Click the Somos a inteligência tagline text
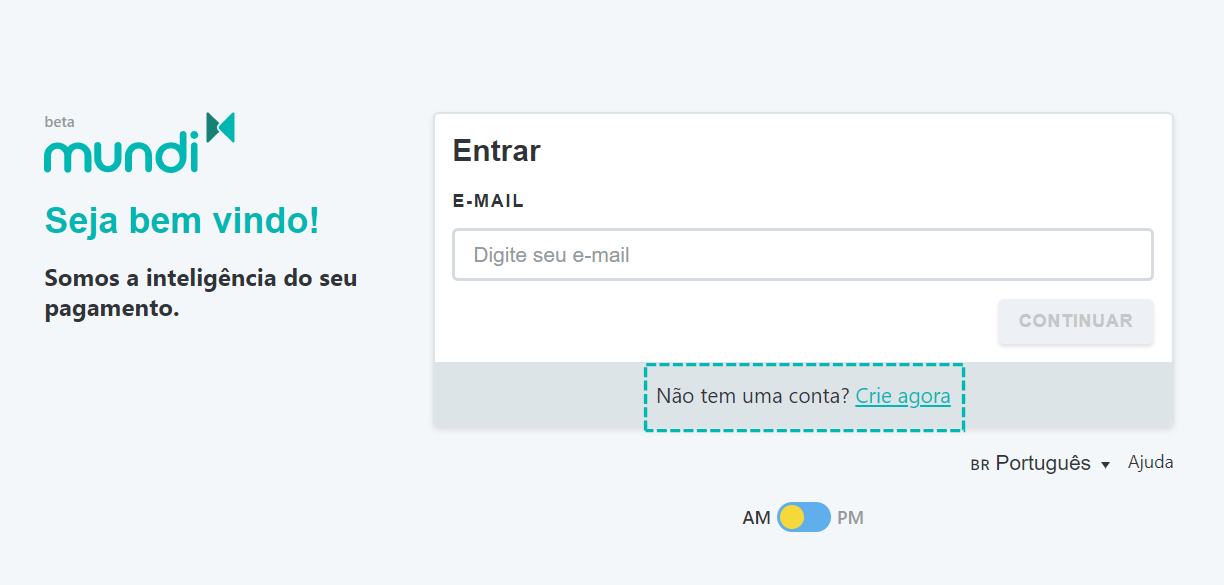 click(201, 293)
